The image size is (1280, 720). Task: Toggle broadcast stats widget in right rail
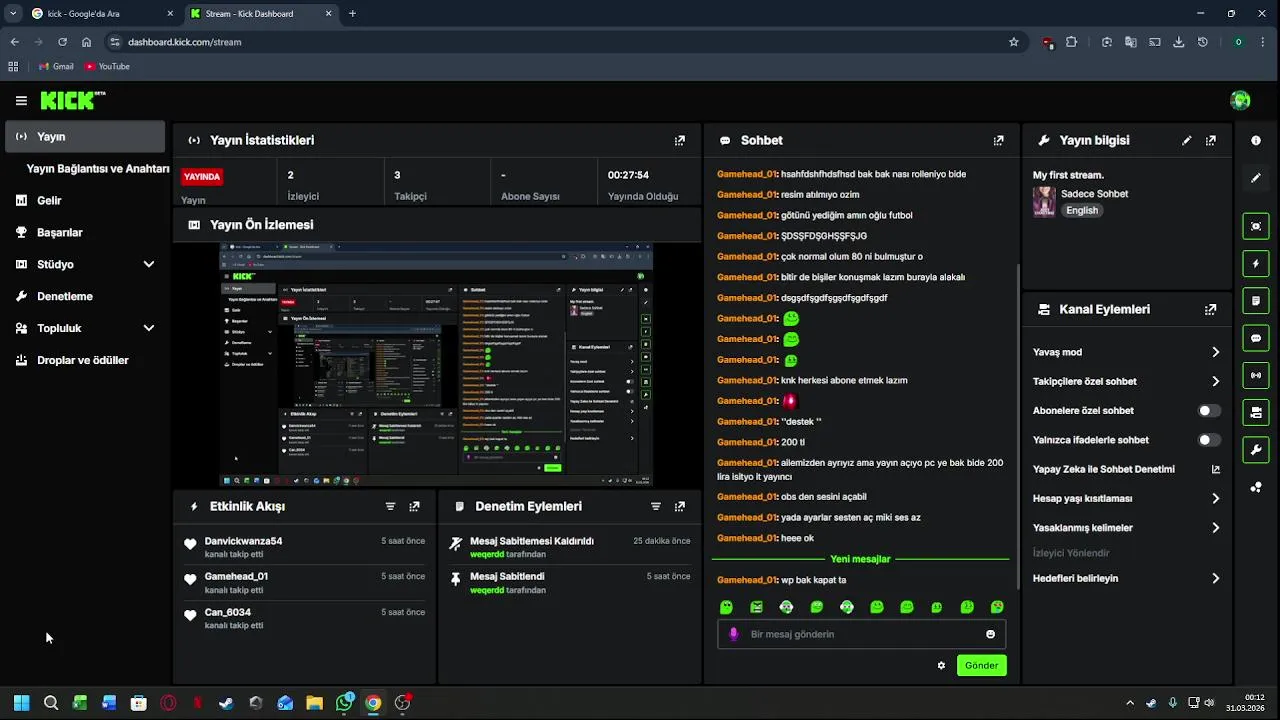coord(1256,375)
